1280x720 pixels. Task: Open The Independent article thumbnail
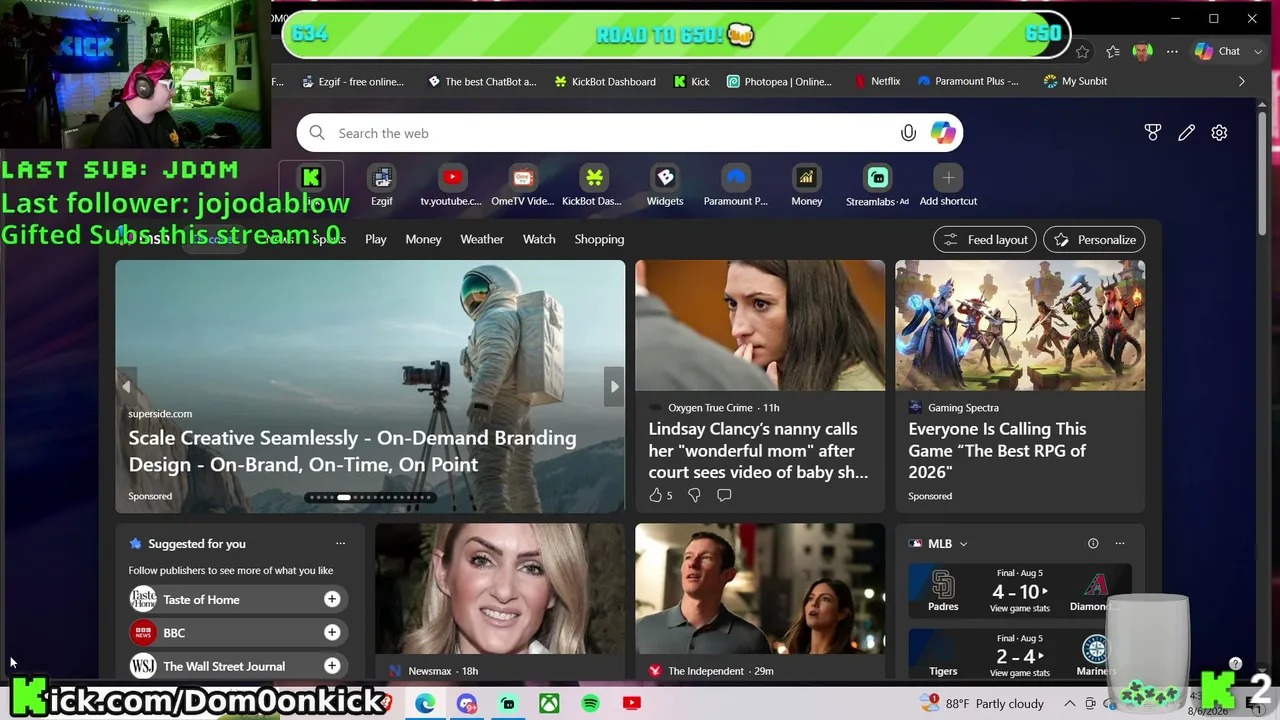(760, 590)
